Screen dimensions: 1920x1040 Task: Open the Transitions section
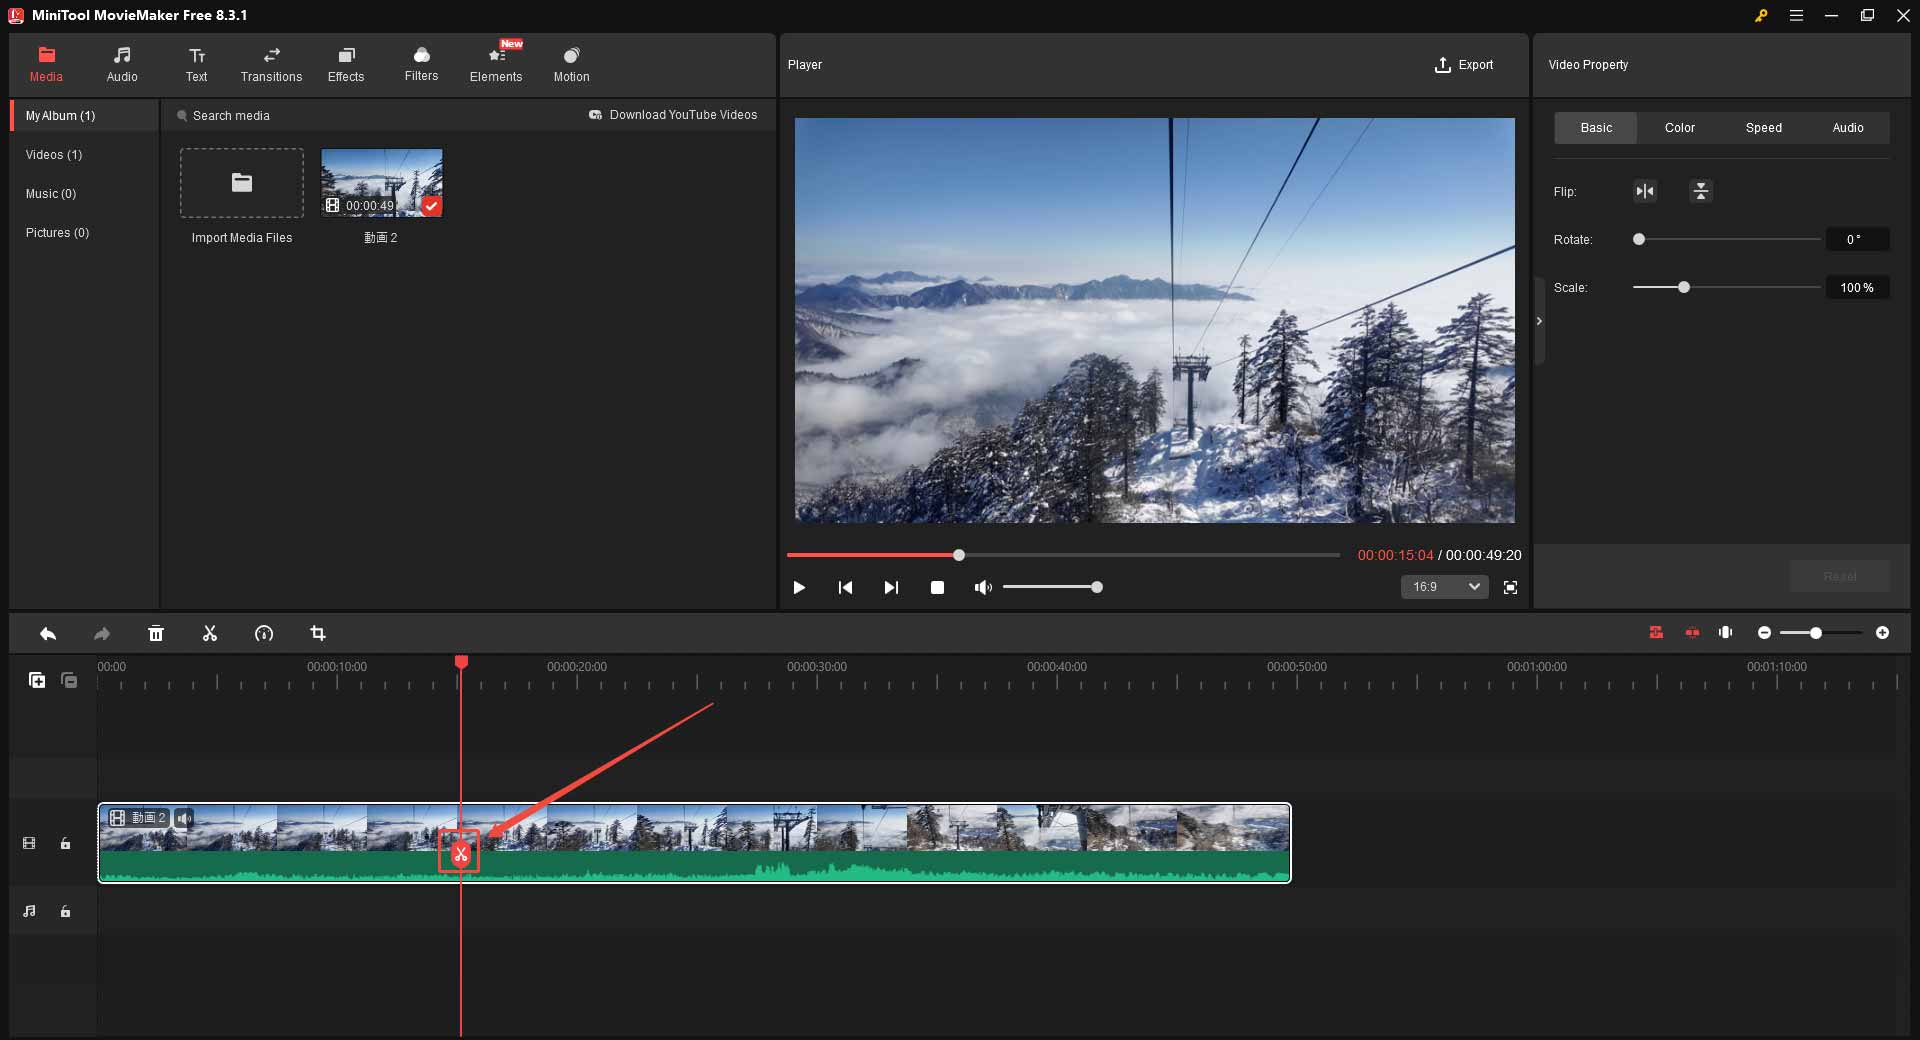tap(271, 63)
